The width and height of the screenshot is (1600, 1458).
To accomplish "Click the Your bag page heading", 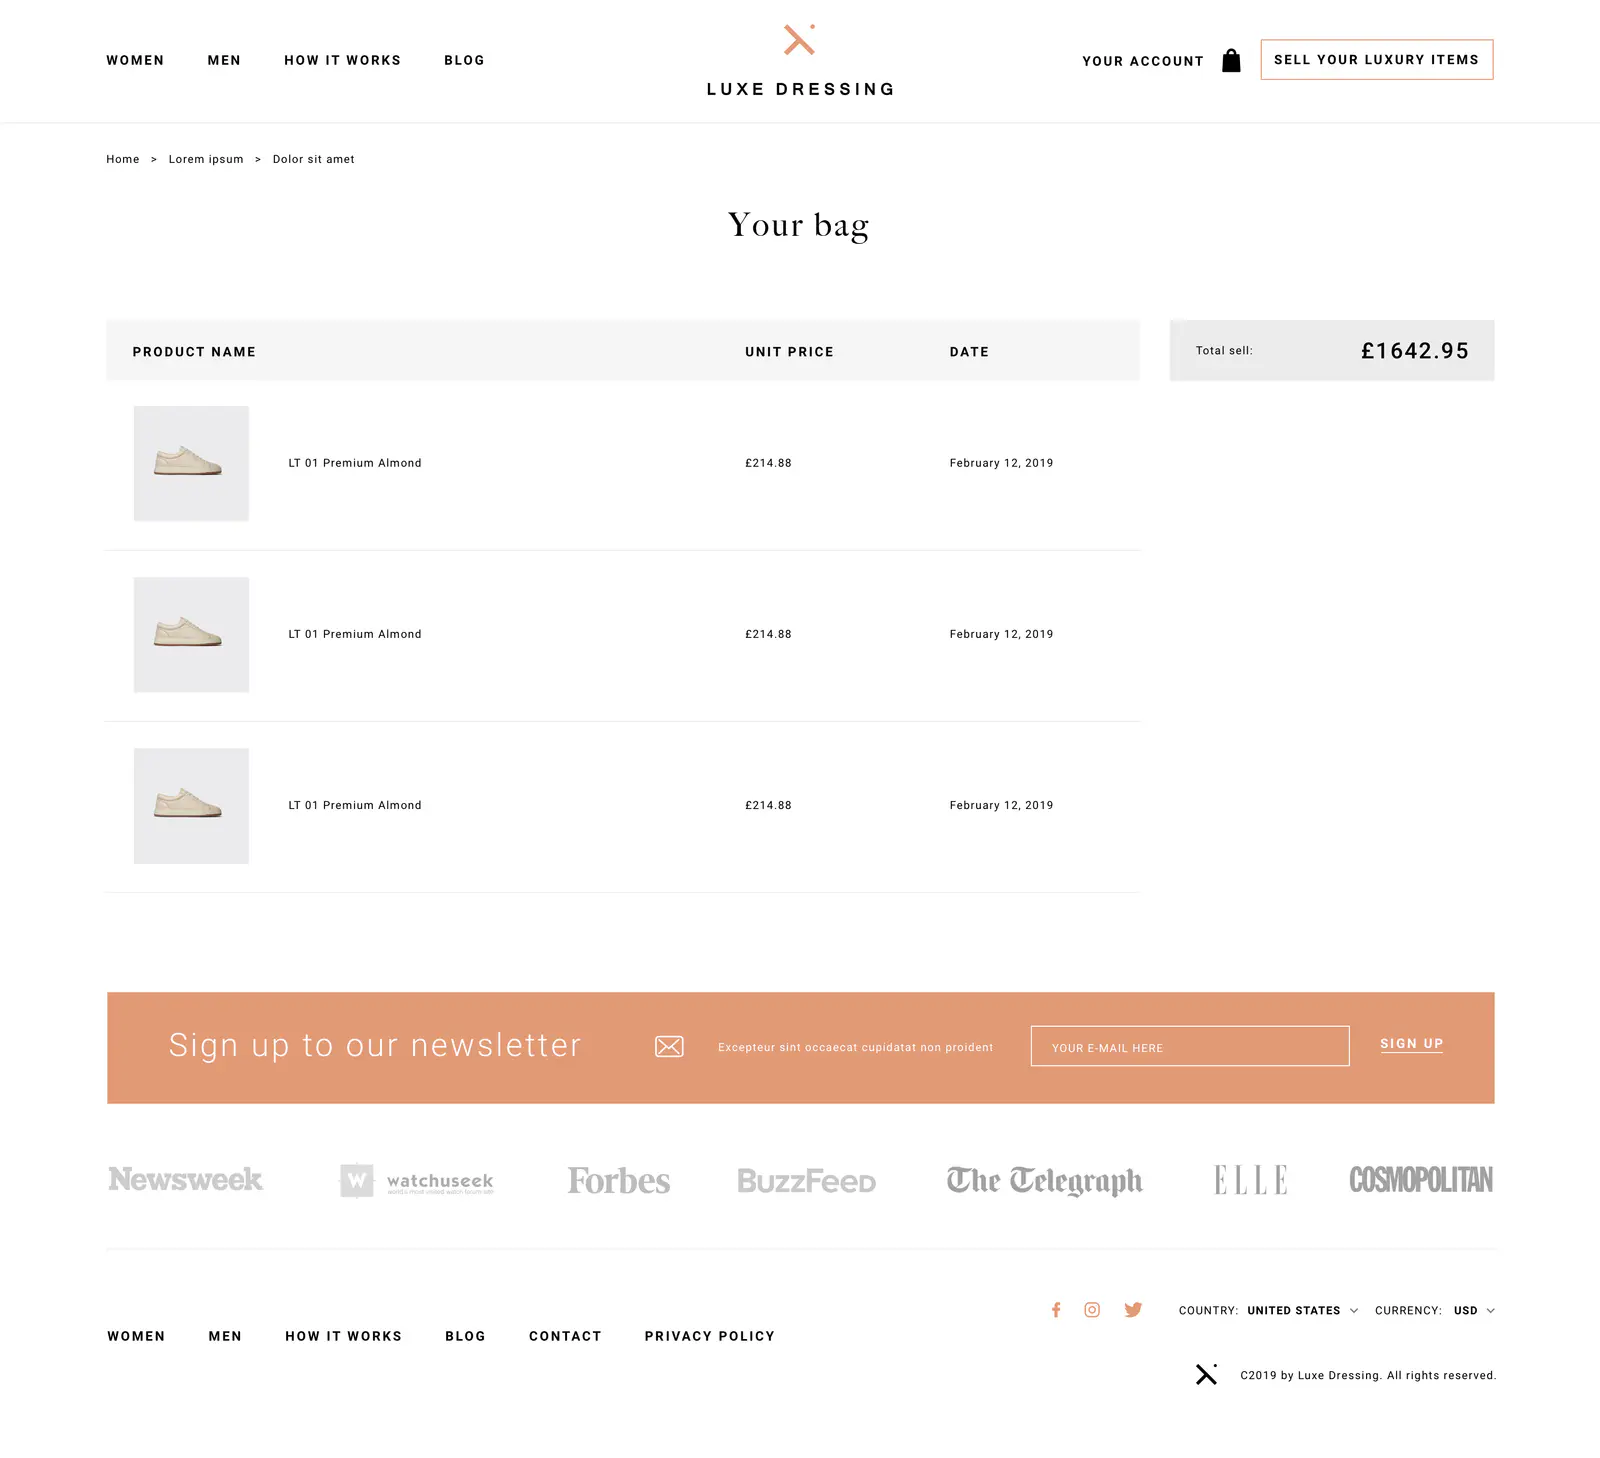I will click(799, 226).
